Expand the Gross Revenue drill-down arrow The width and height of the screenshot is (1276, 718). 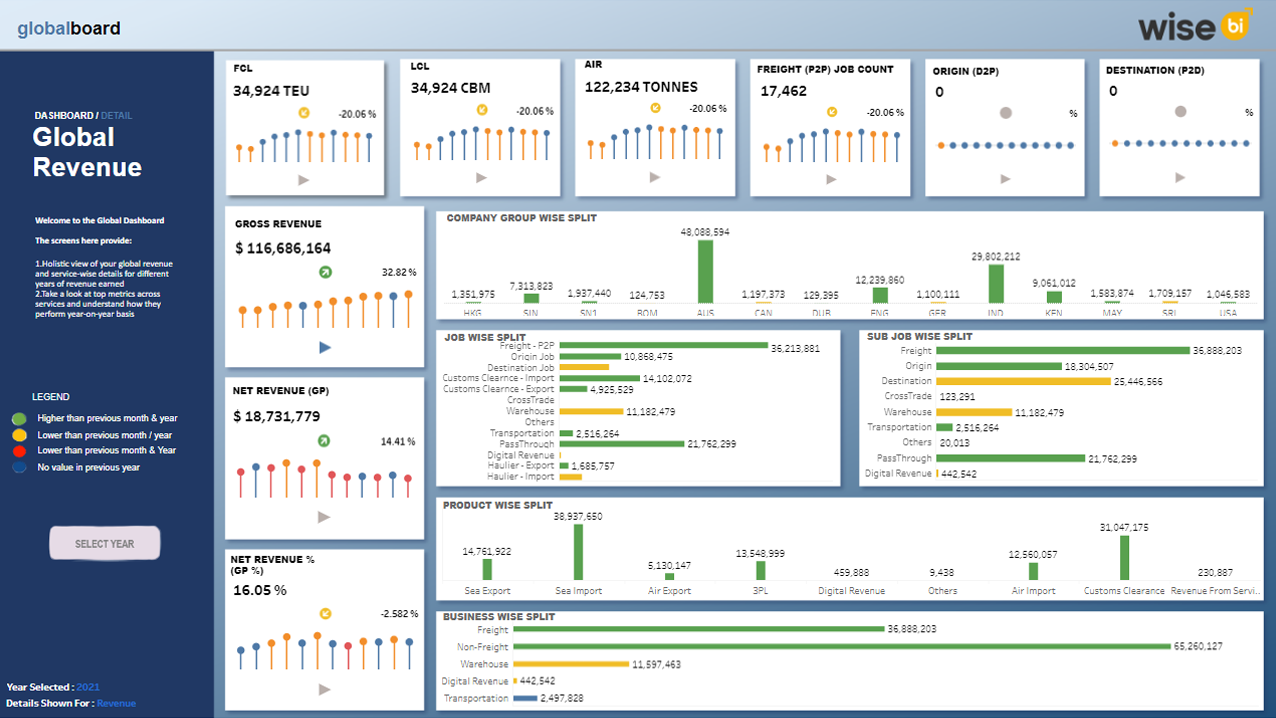click(324, 346)
